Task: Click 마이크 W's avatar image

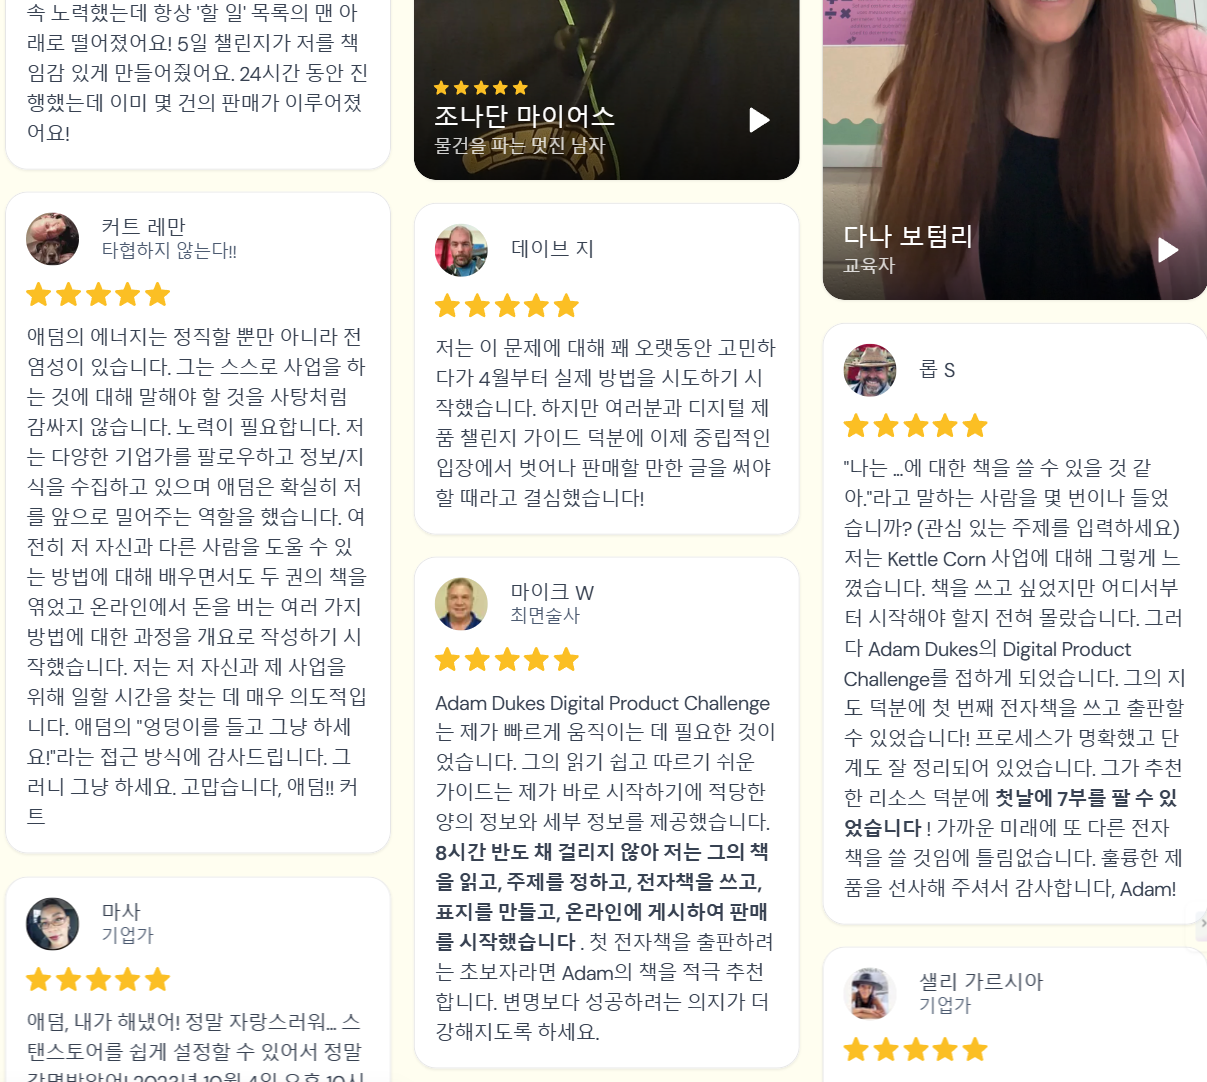Action: 461,604
